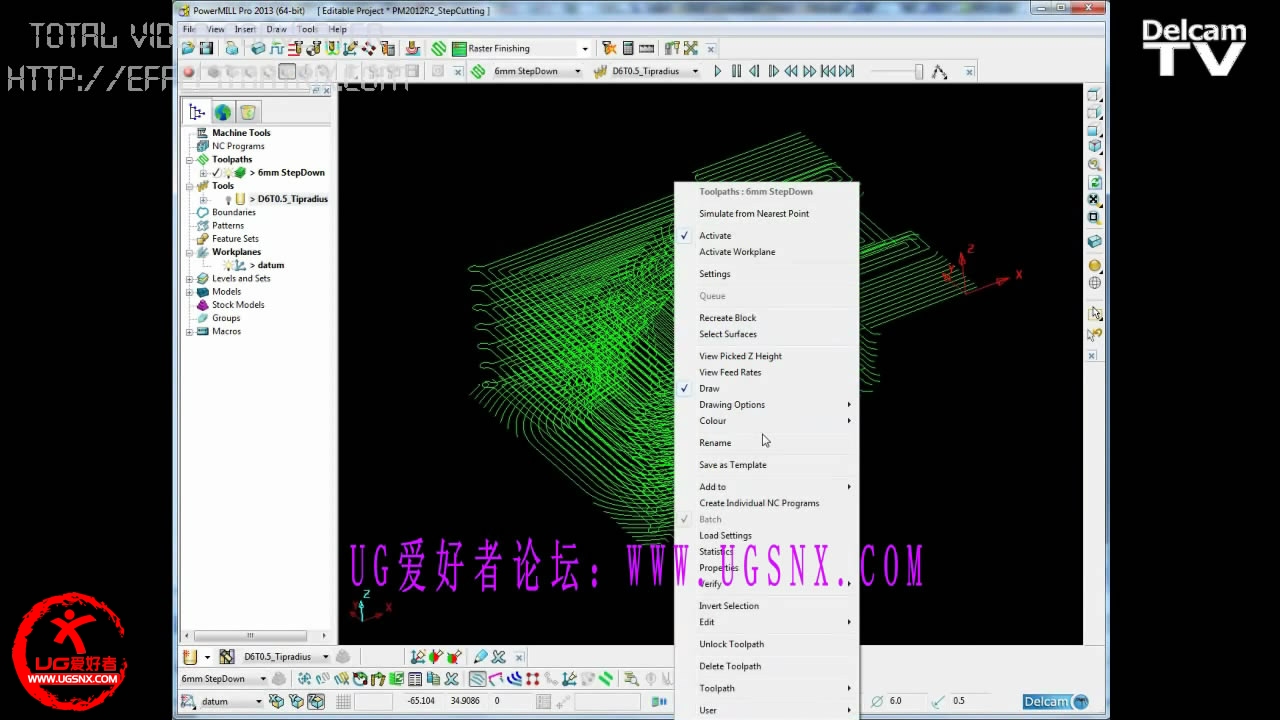Select Feature Sets in explorer tree
This screenshot has width=1280, height=720.
(x=235, y=239)
